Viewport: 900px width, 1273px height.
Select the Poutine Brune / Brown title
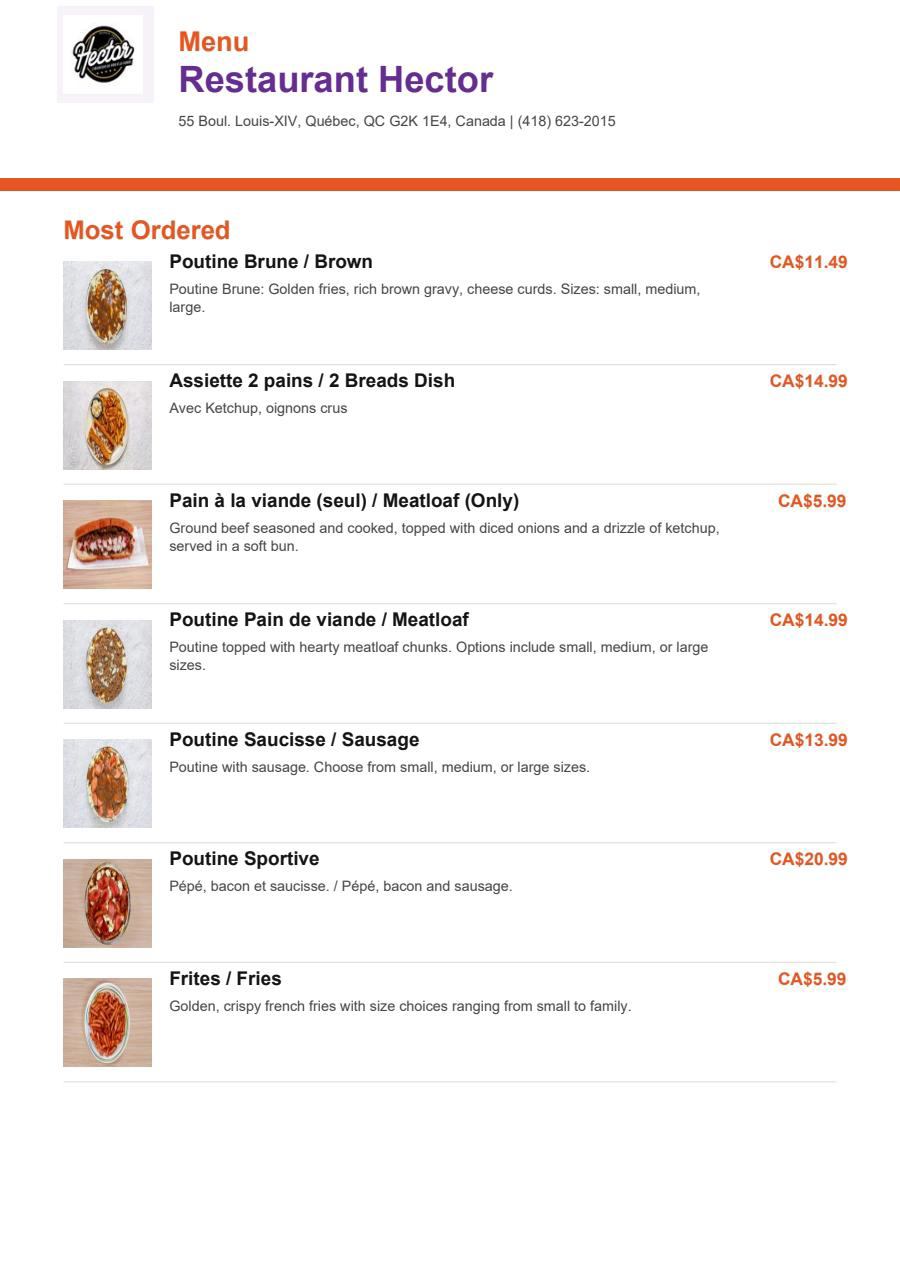pyautogui.click(x=271, y=262)
